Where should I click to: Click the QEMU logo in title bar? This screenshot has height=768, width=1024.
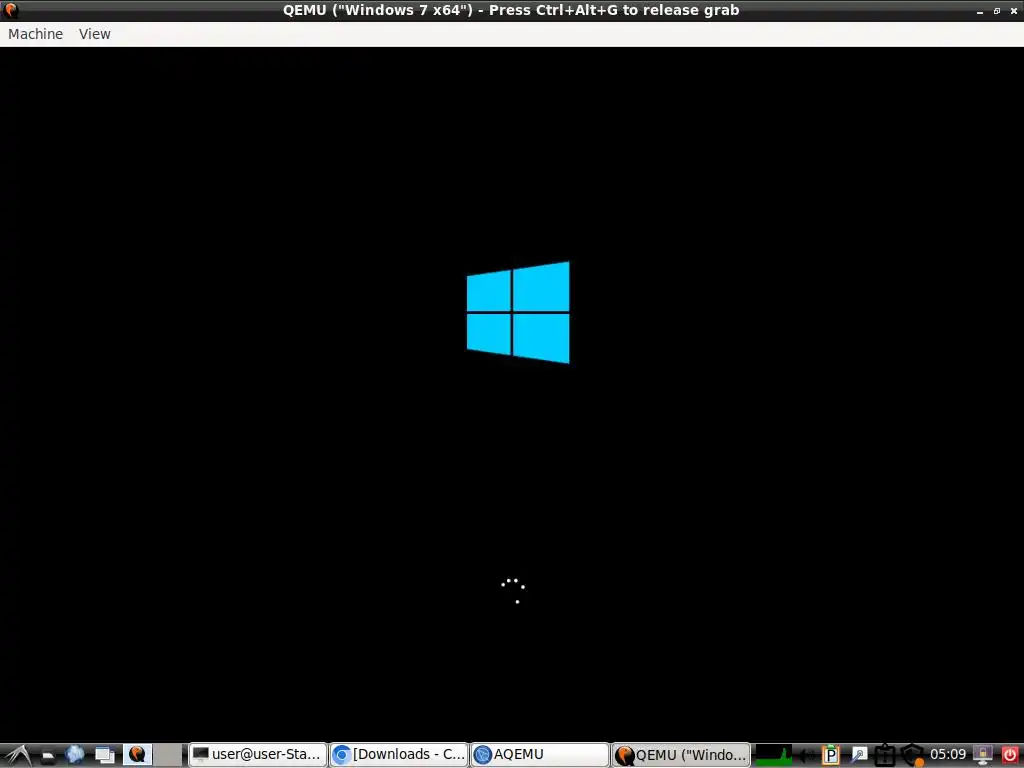pos(10,10)
